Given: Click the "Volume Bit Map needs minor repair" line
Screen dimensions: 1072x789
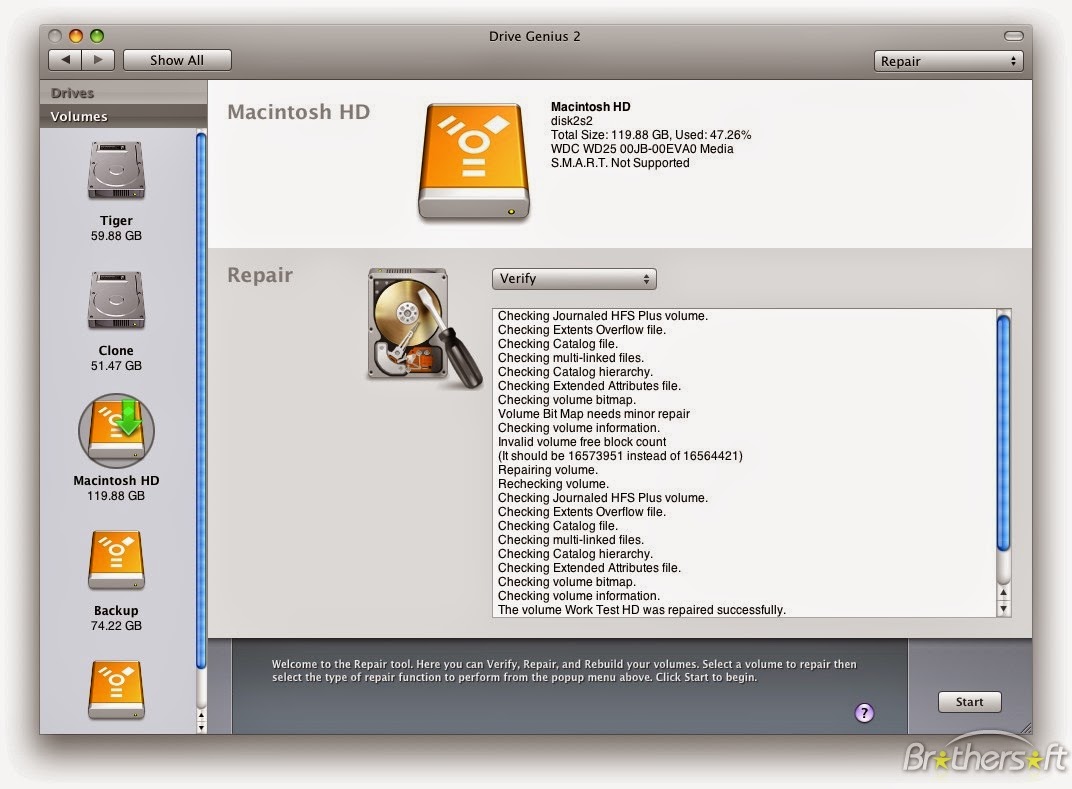Looking at the screenshot, I should 593,414.
